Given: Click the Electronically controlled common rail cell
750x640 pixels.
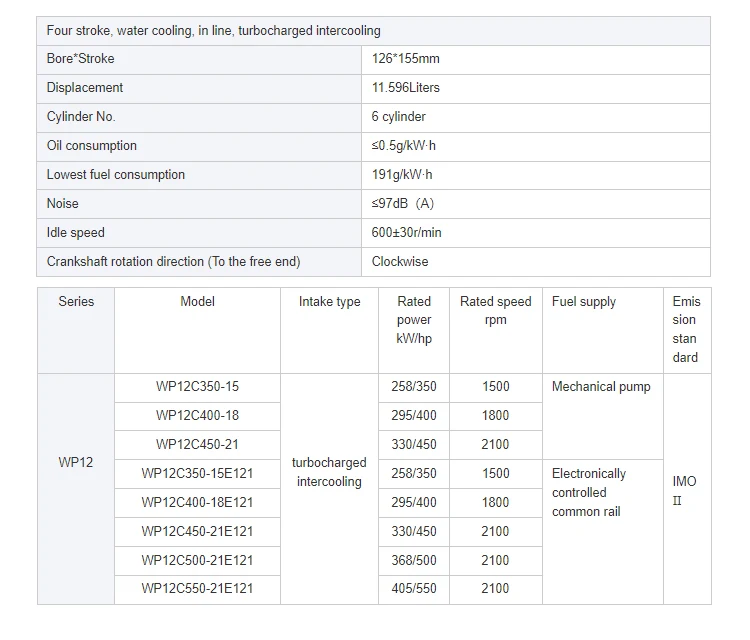Looking at the screenshot, I should (589, 493).
